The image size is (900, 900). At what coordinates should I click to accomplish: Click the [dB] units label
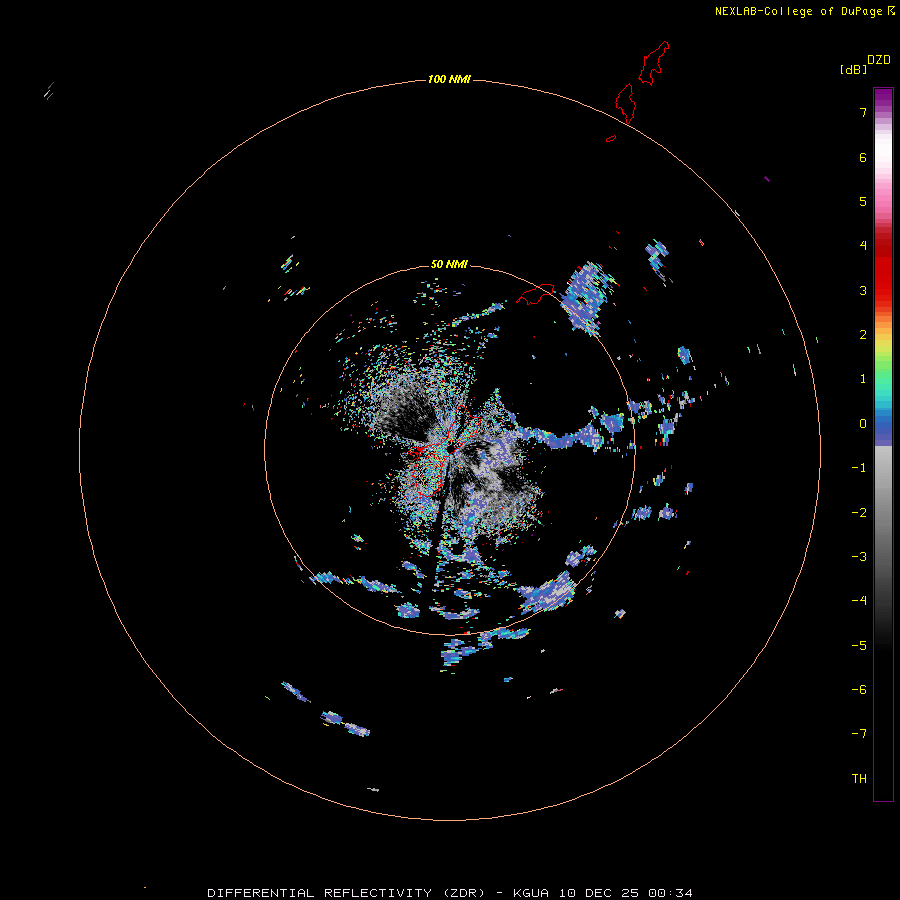(854, 69)
